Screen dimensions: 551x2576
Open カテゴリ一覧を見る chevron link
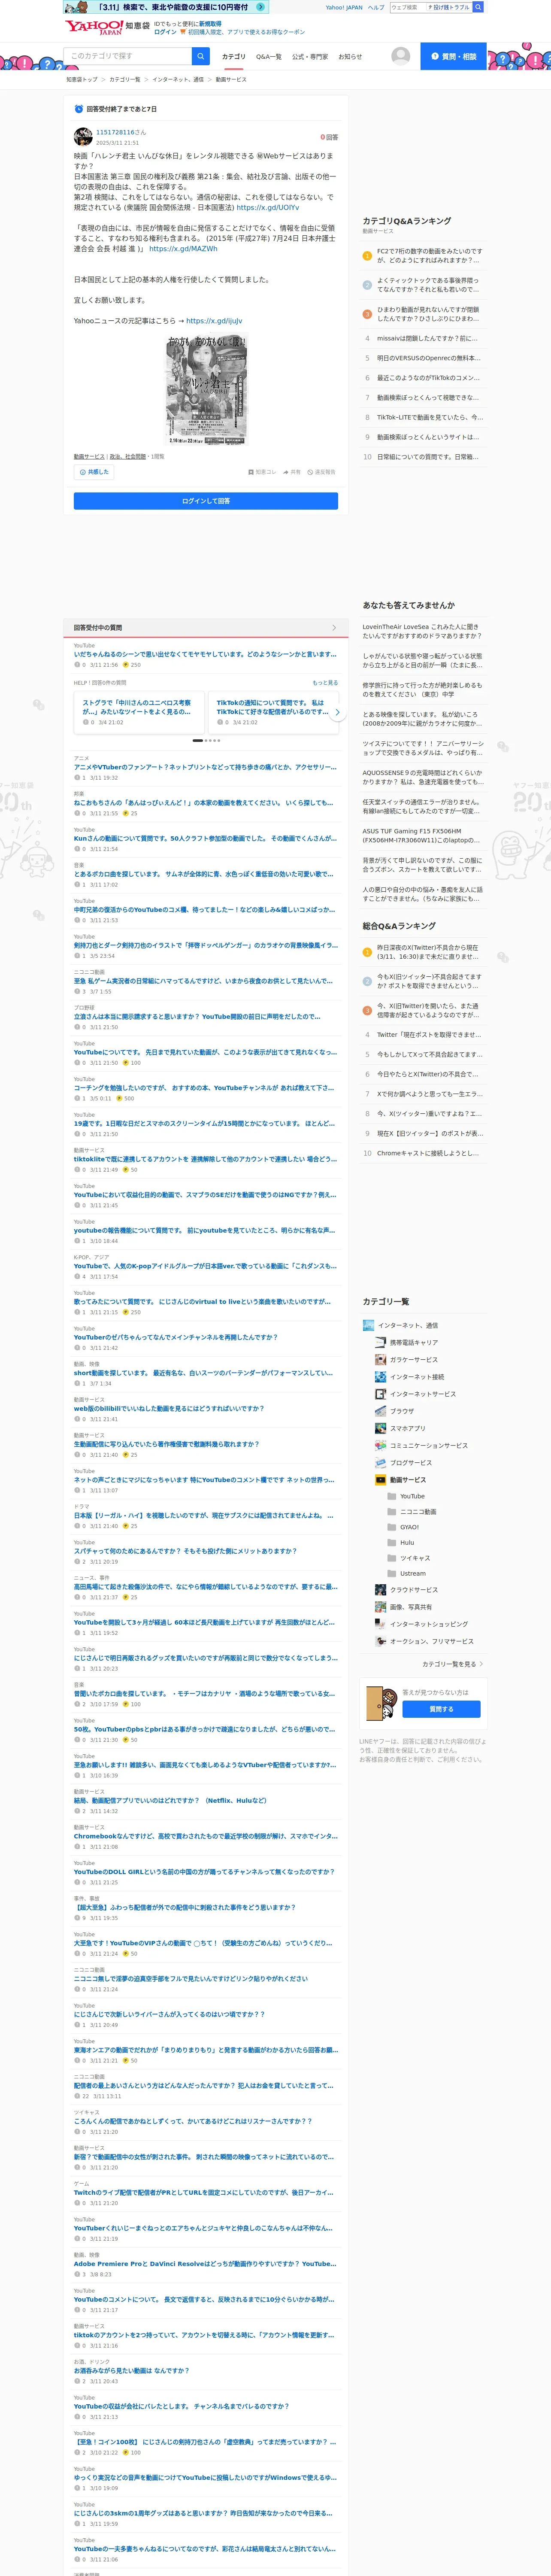click(453, 1664)
